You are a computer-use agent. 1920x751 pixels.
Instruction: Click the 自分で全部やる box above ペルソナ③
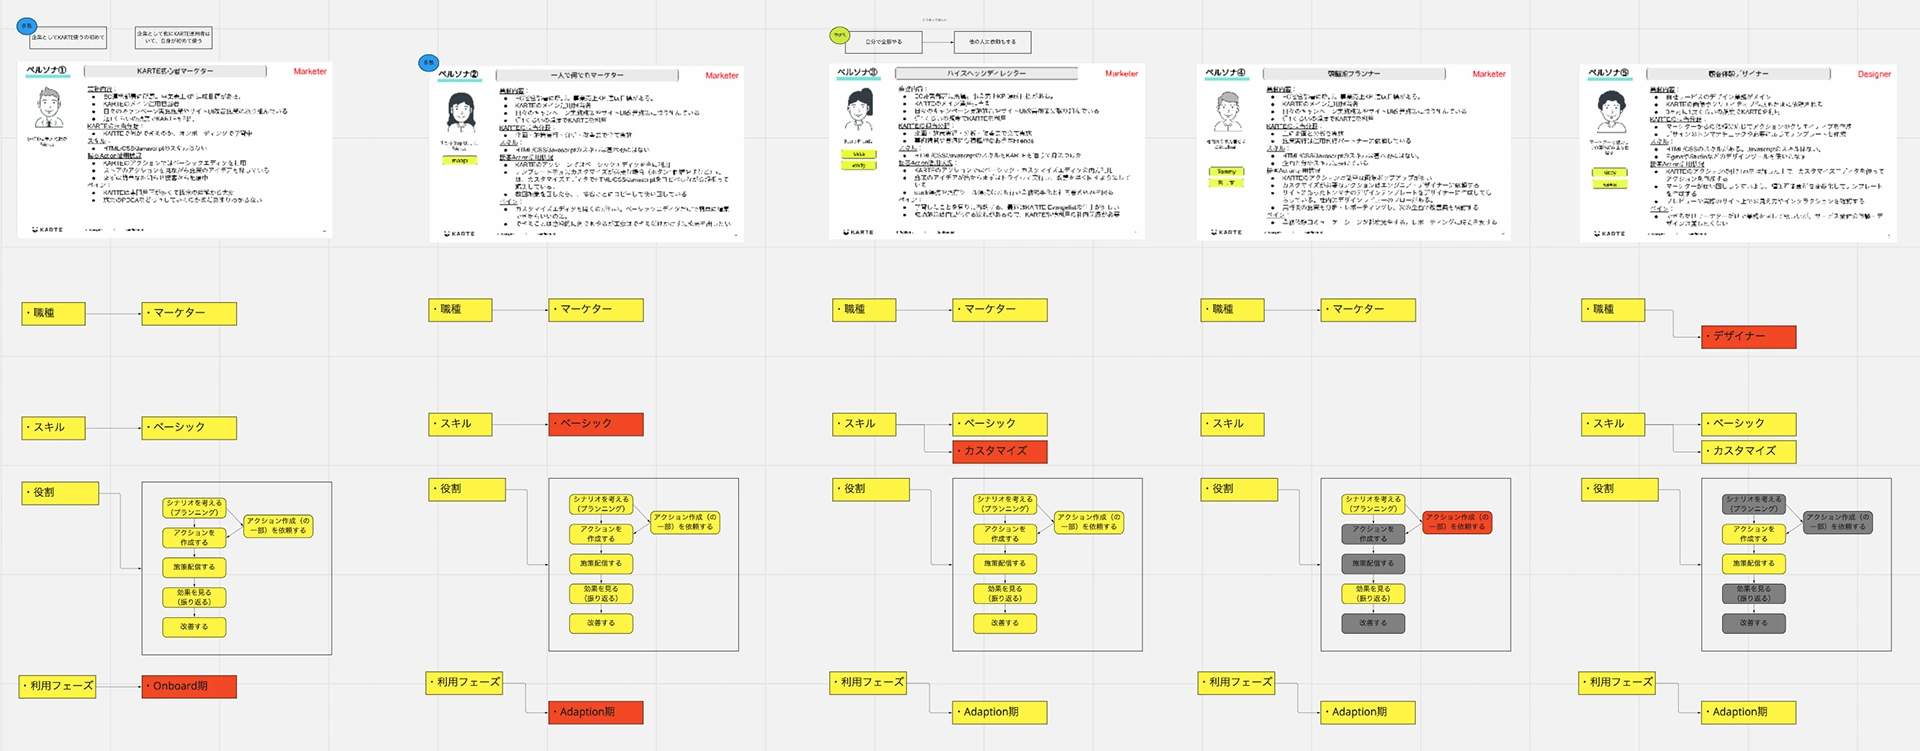(884, 42)
